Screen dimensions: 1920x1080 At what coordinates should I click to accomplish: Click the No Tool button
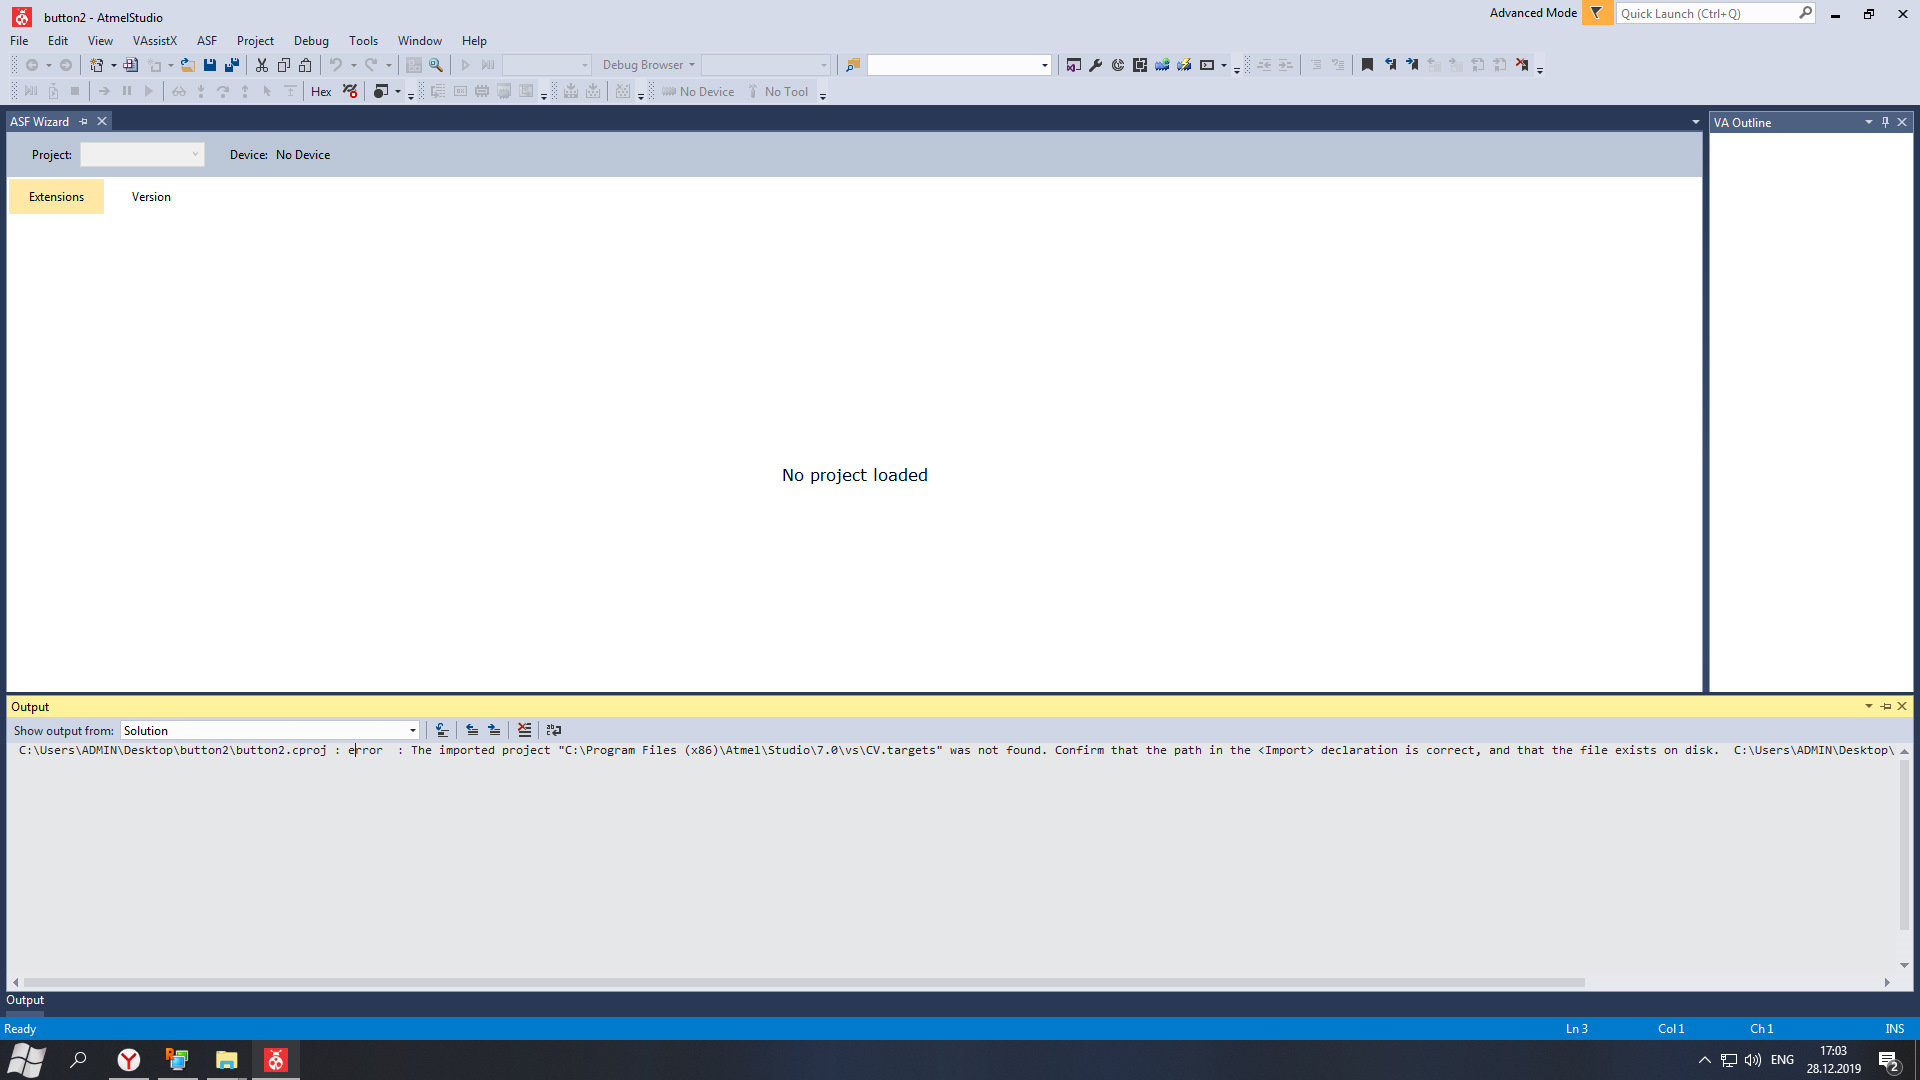[778, 91]
